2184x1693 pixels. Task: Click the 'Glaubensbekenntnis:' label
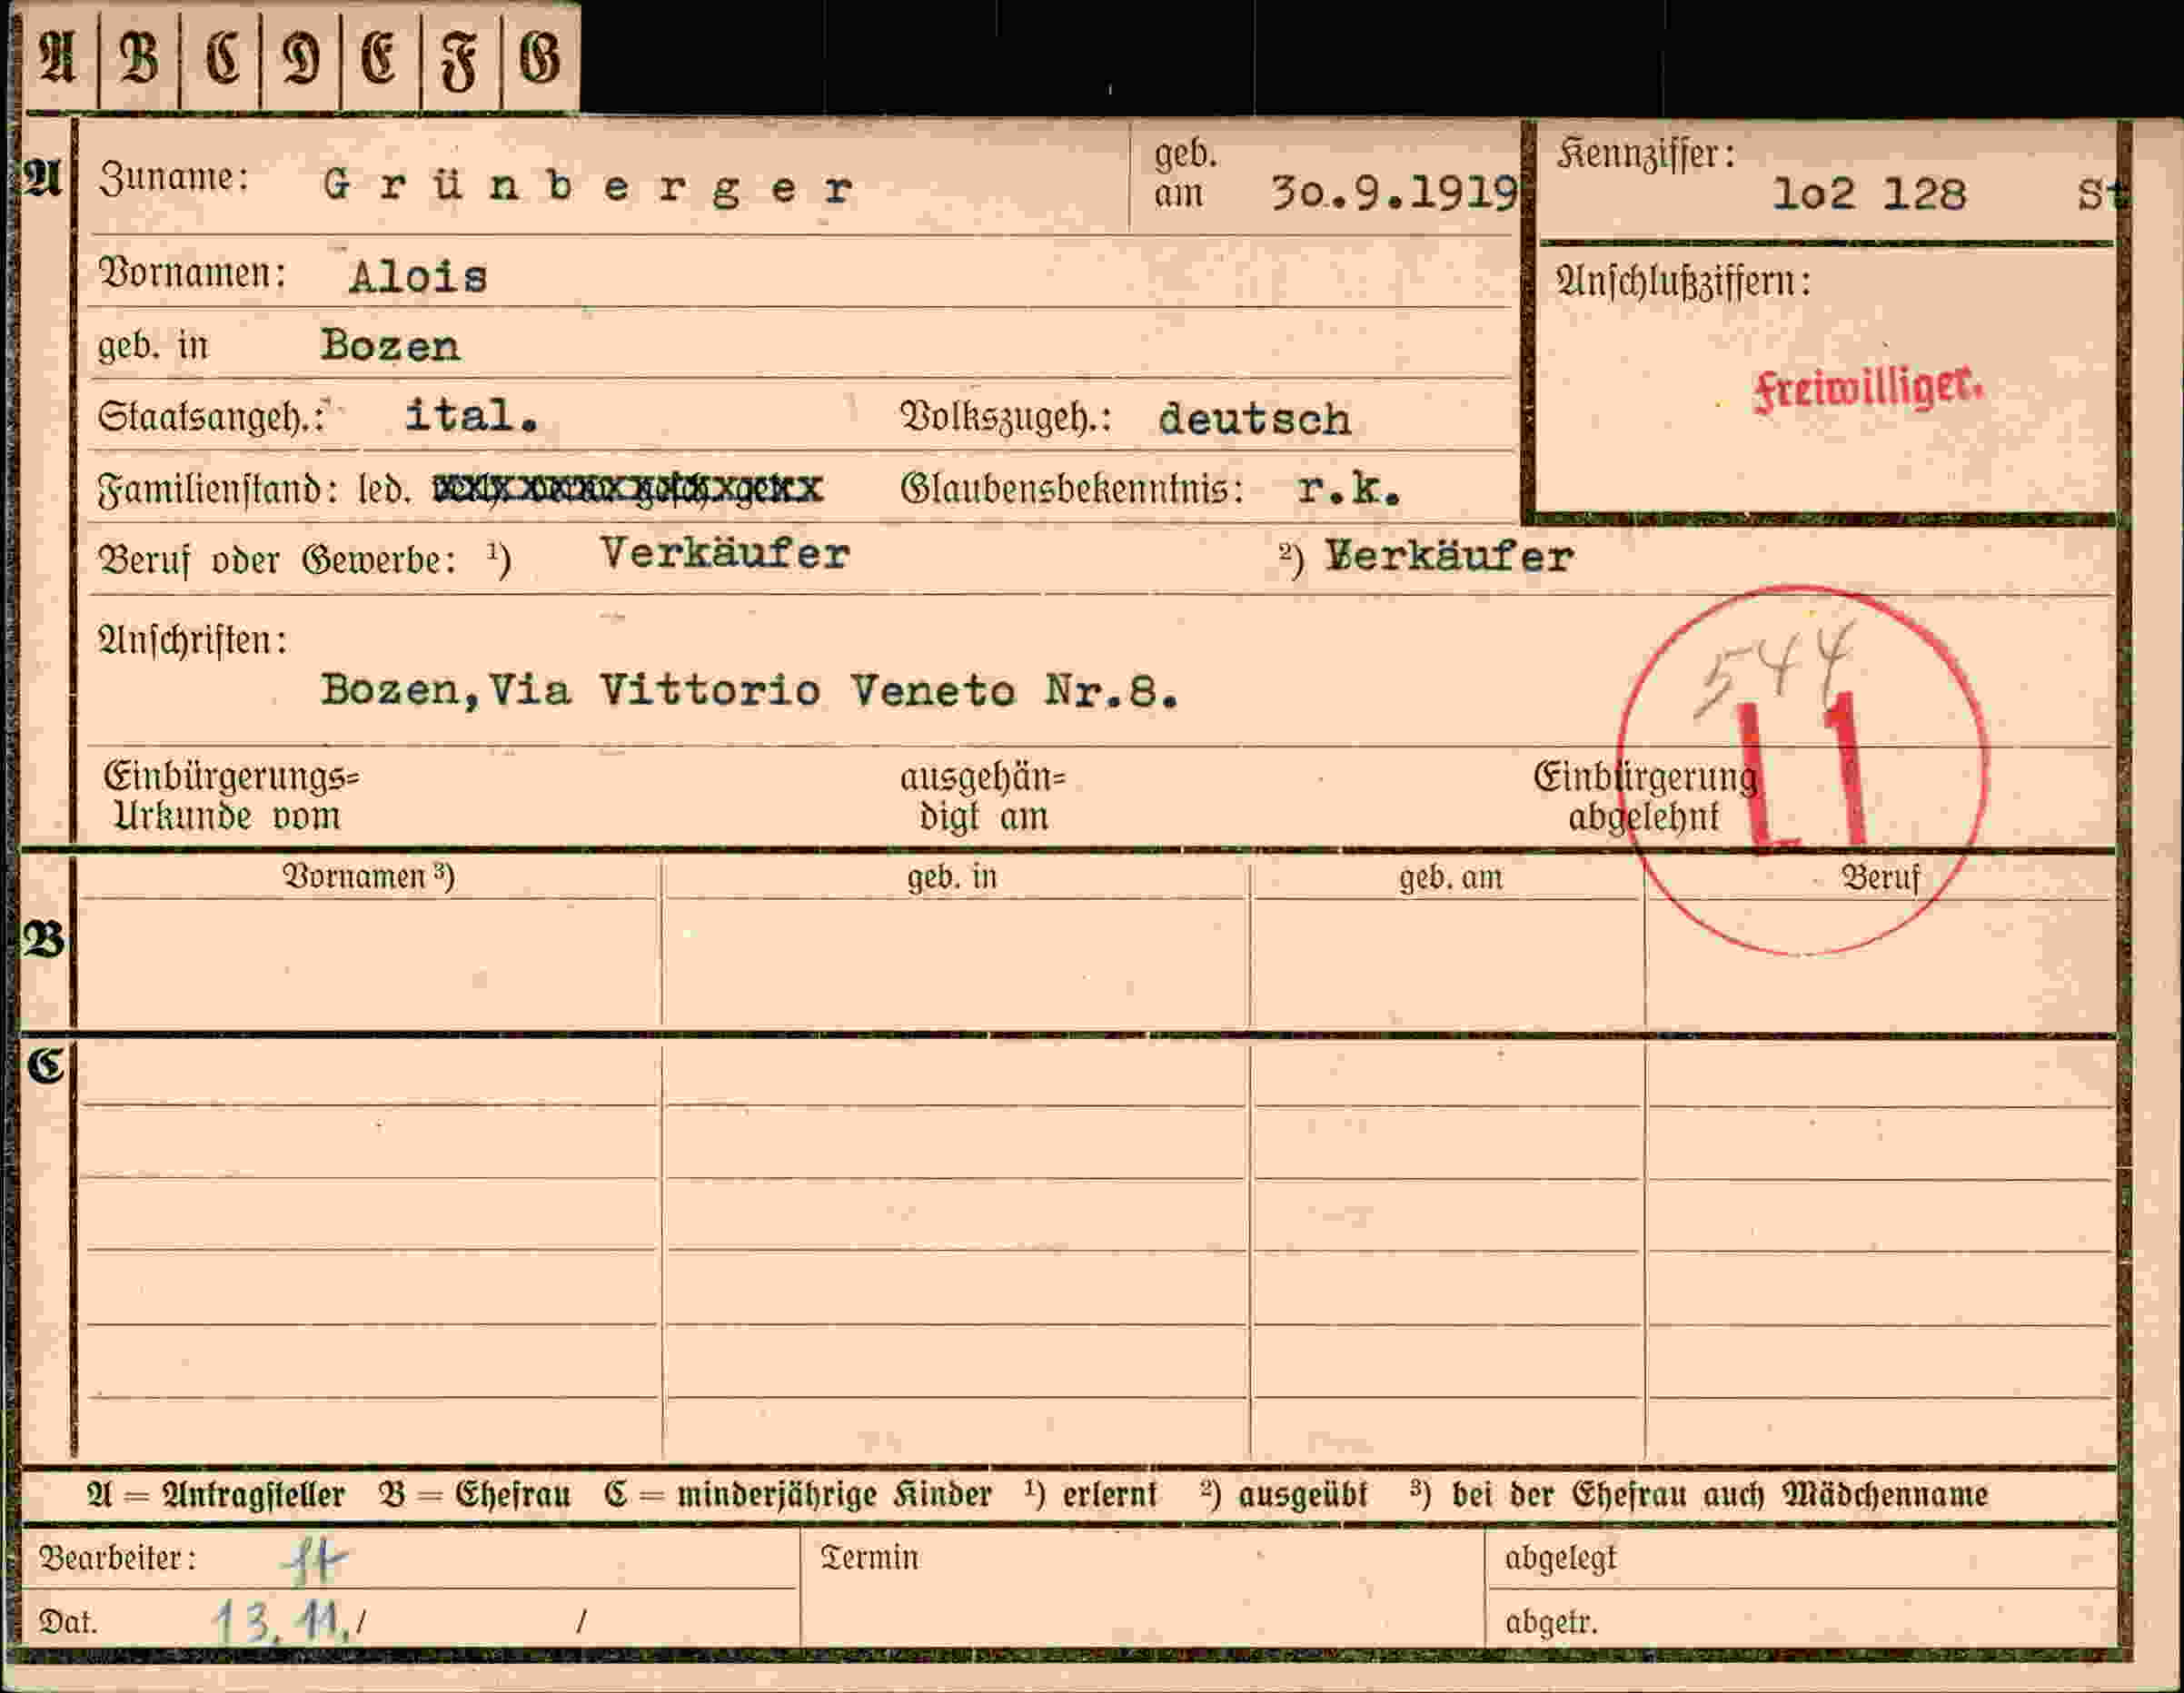(1072, 489)
